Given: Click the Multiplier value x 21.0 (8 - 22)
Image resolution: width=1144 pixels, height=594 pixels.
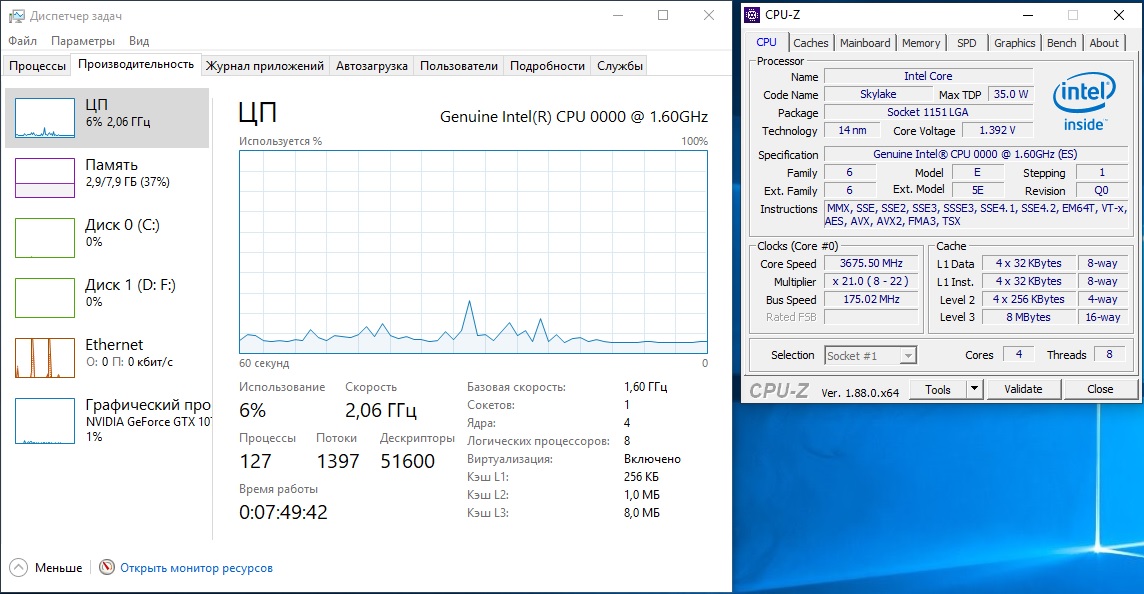Looking at the screenshot, I should click(871, 281).
